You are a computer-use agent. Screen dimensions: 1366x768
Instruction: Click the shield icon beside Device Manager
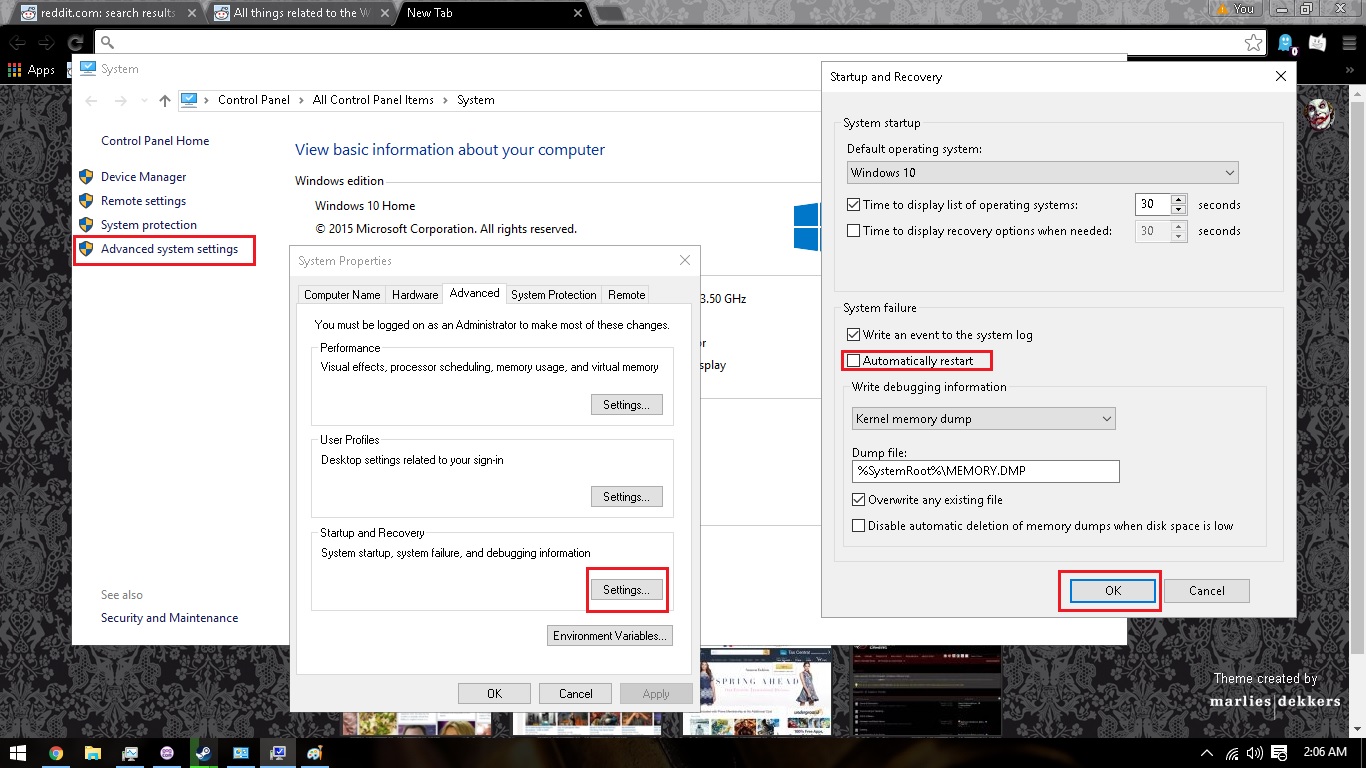(86, 177)
